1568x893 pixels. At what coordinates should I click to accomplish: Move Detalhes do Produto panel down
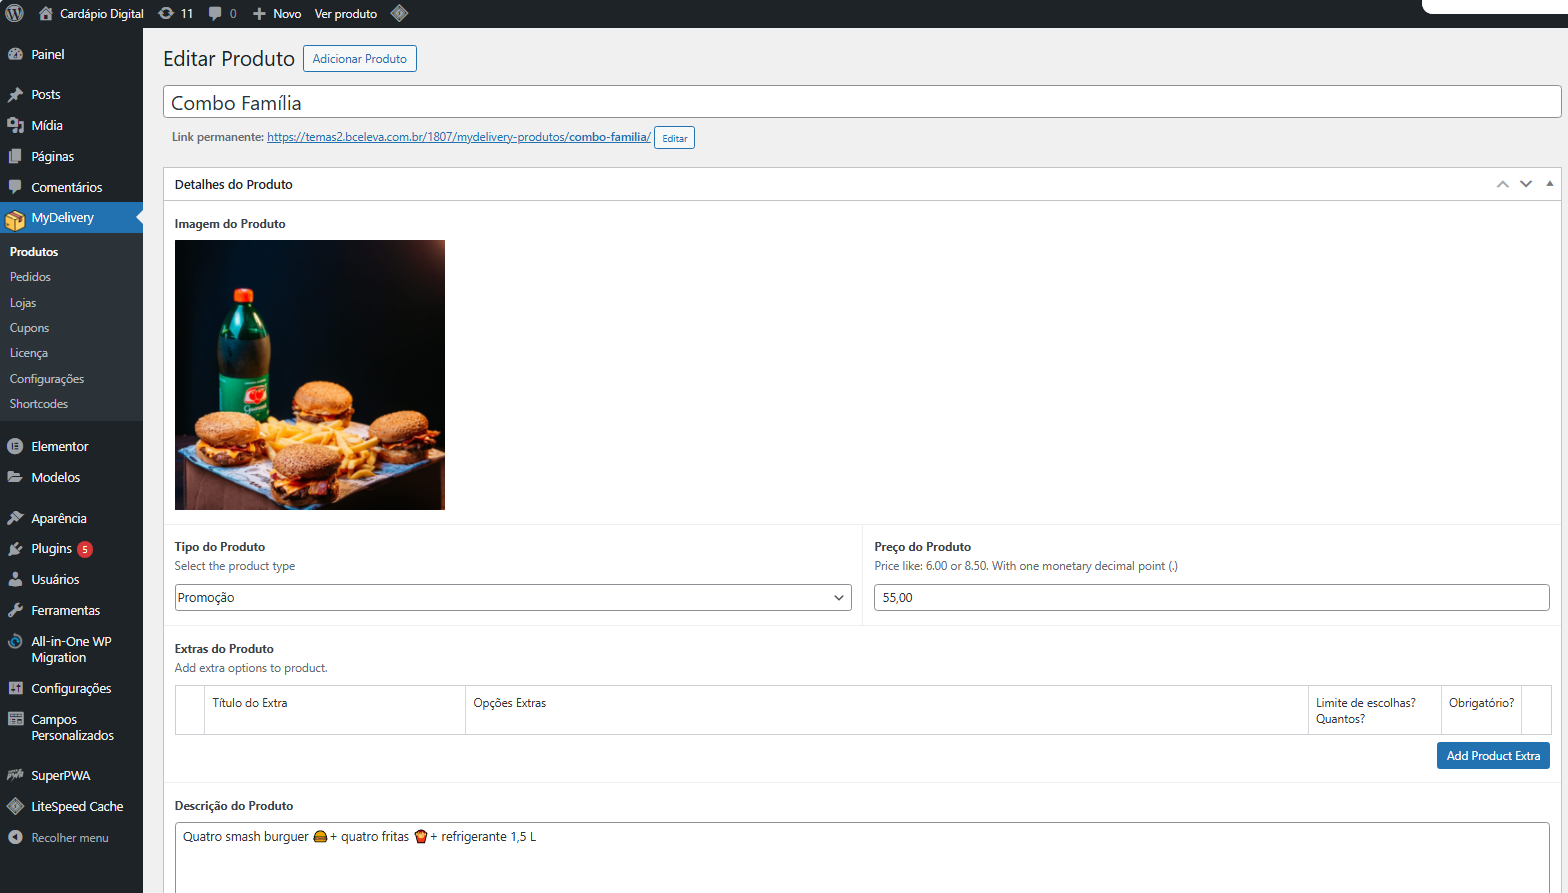pyautogui.click(x=1526, y=184)
